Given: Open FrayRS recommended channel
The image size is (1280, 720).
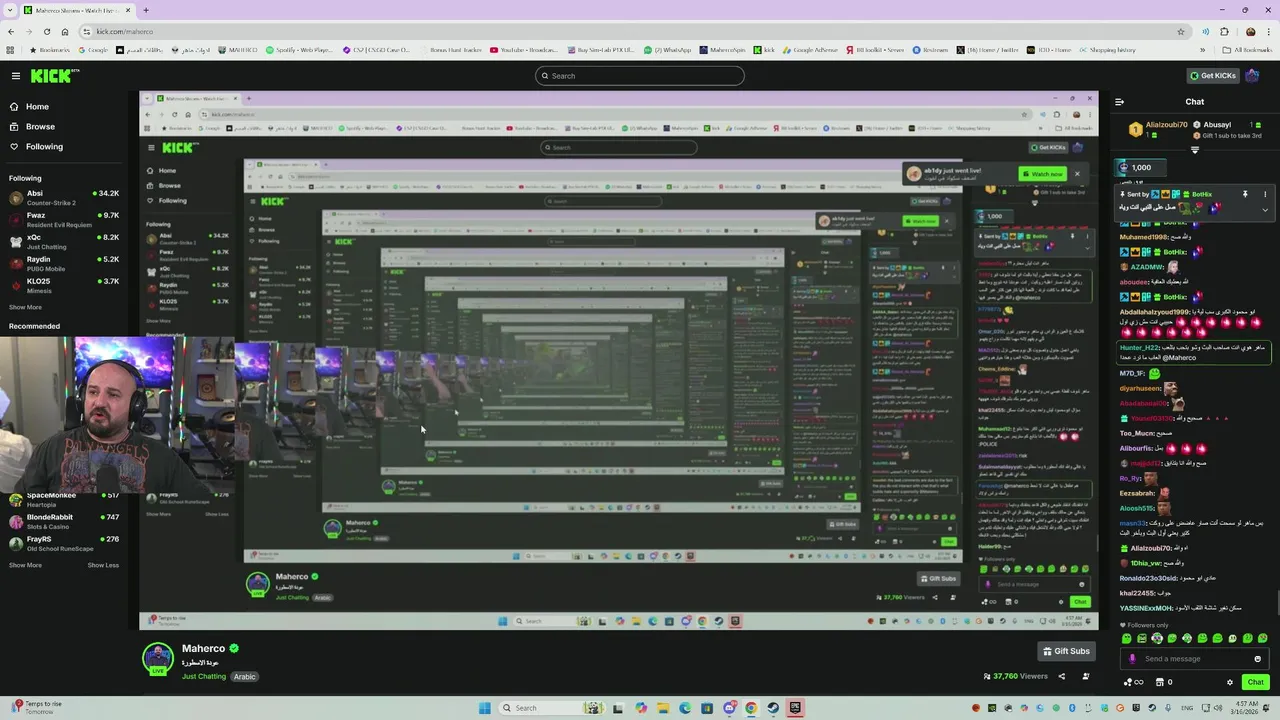Looking at the screenshot, I should coord(64,543).
